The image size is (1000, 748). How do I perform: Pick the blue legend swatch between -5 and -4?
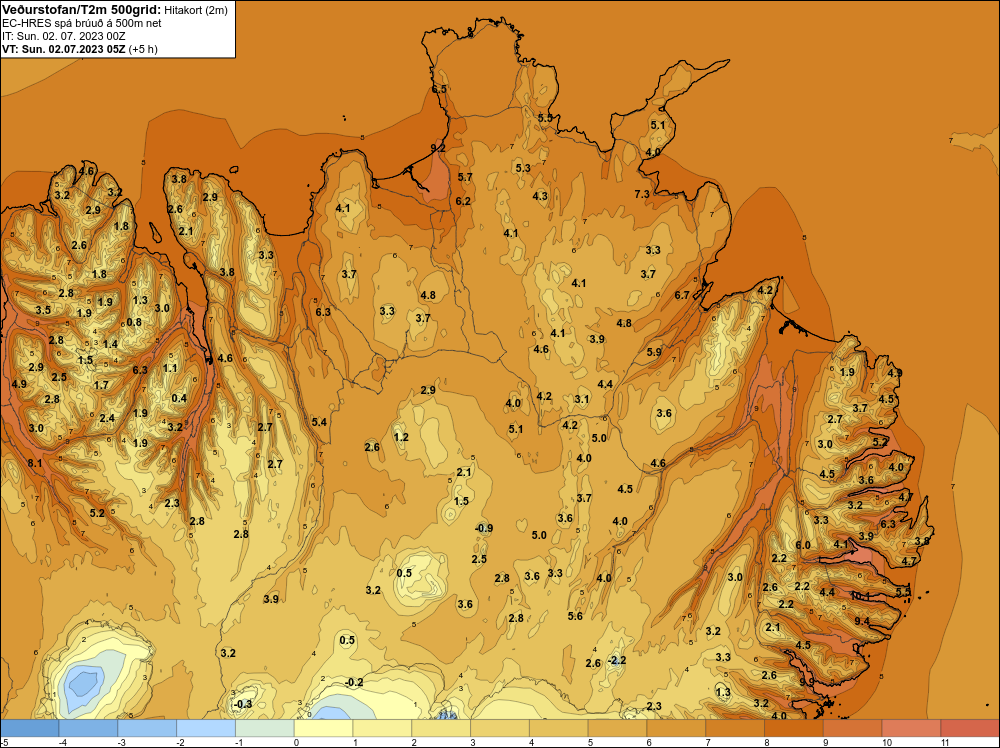coord(29,728)
